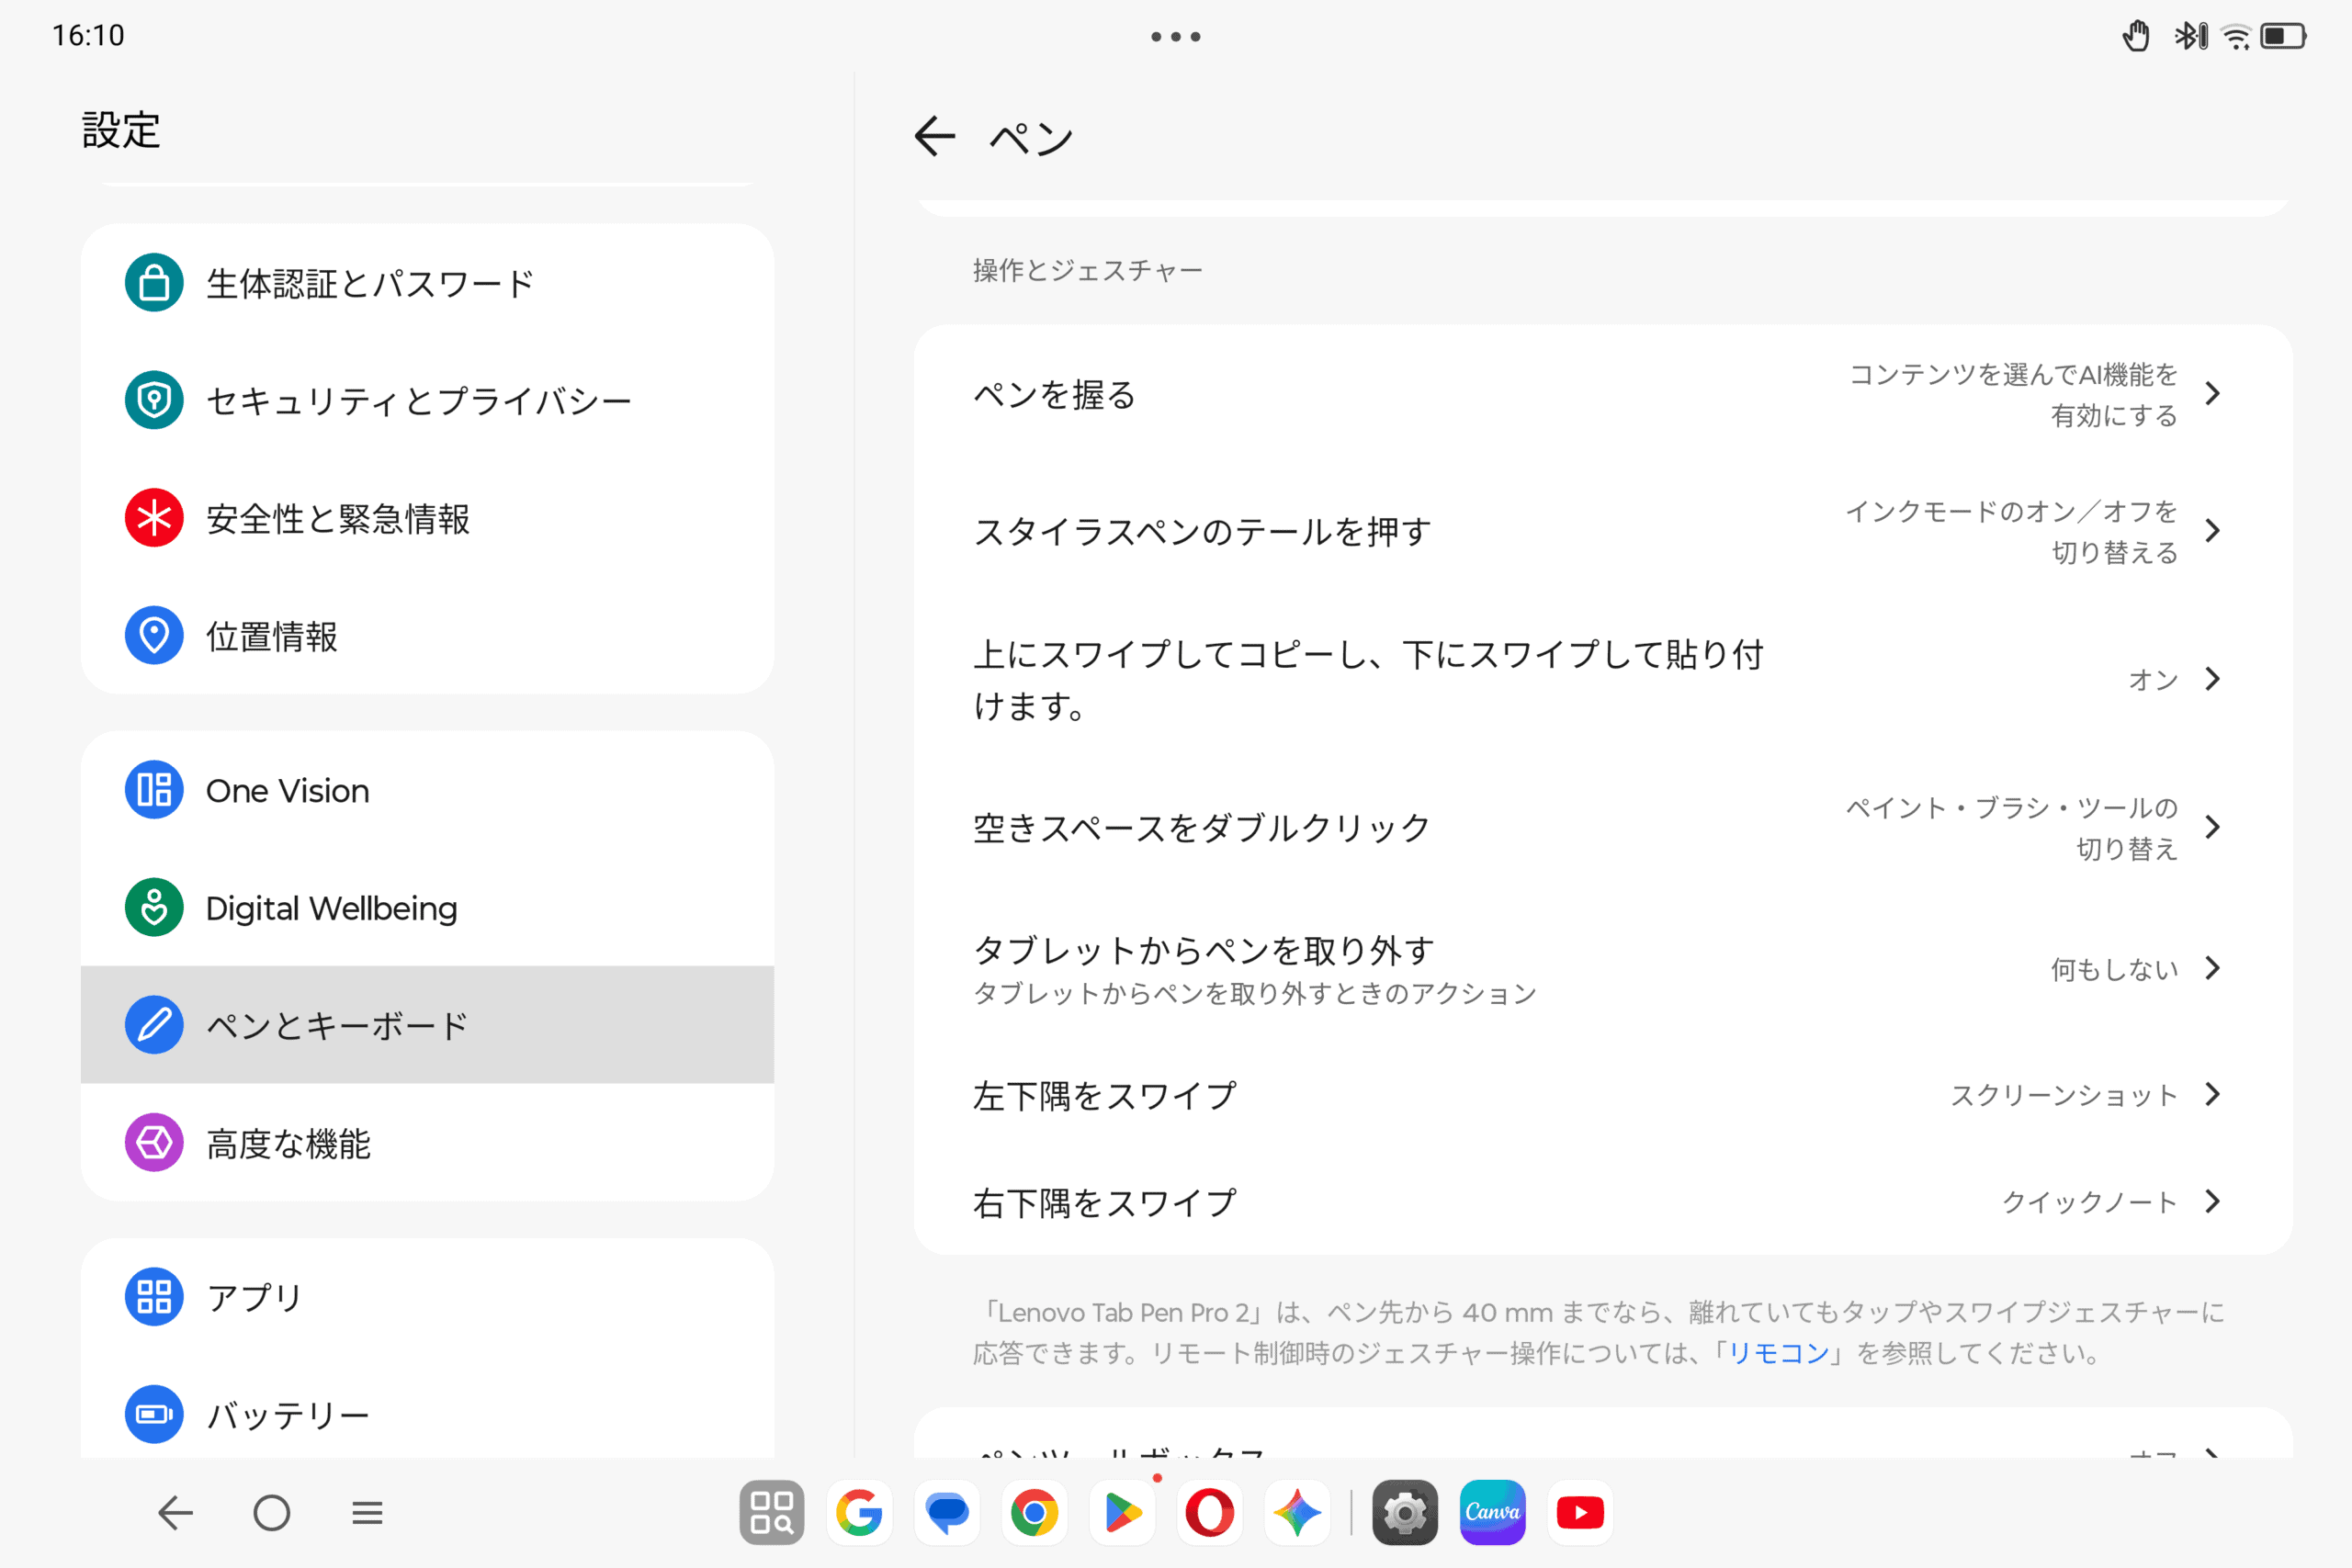Select セキュリティとプライバシー in settings
The width and height of the screenshot is (2352, 1568).
[x=427, y=400]
